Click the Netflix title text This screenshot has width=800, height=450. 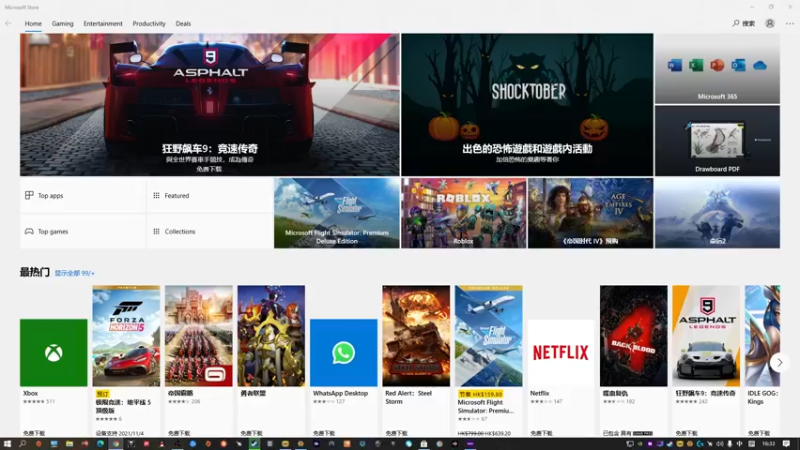539,393
